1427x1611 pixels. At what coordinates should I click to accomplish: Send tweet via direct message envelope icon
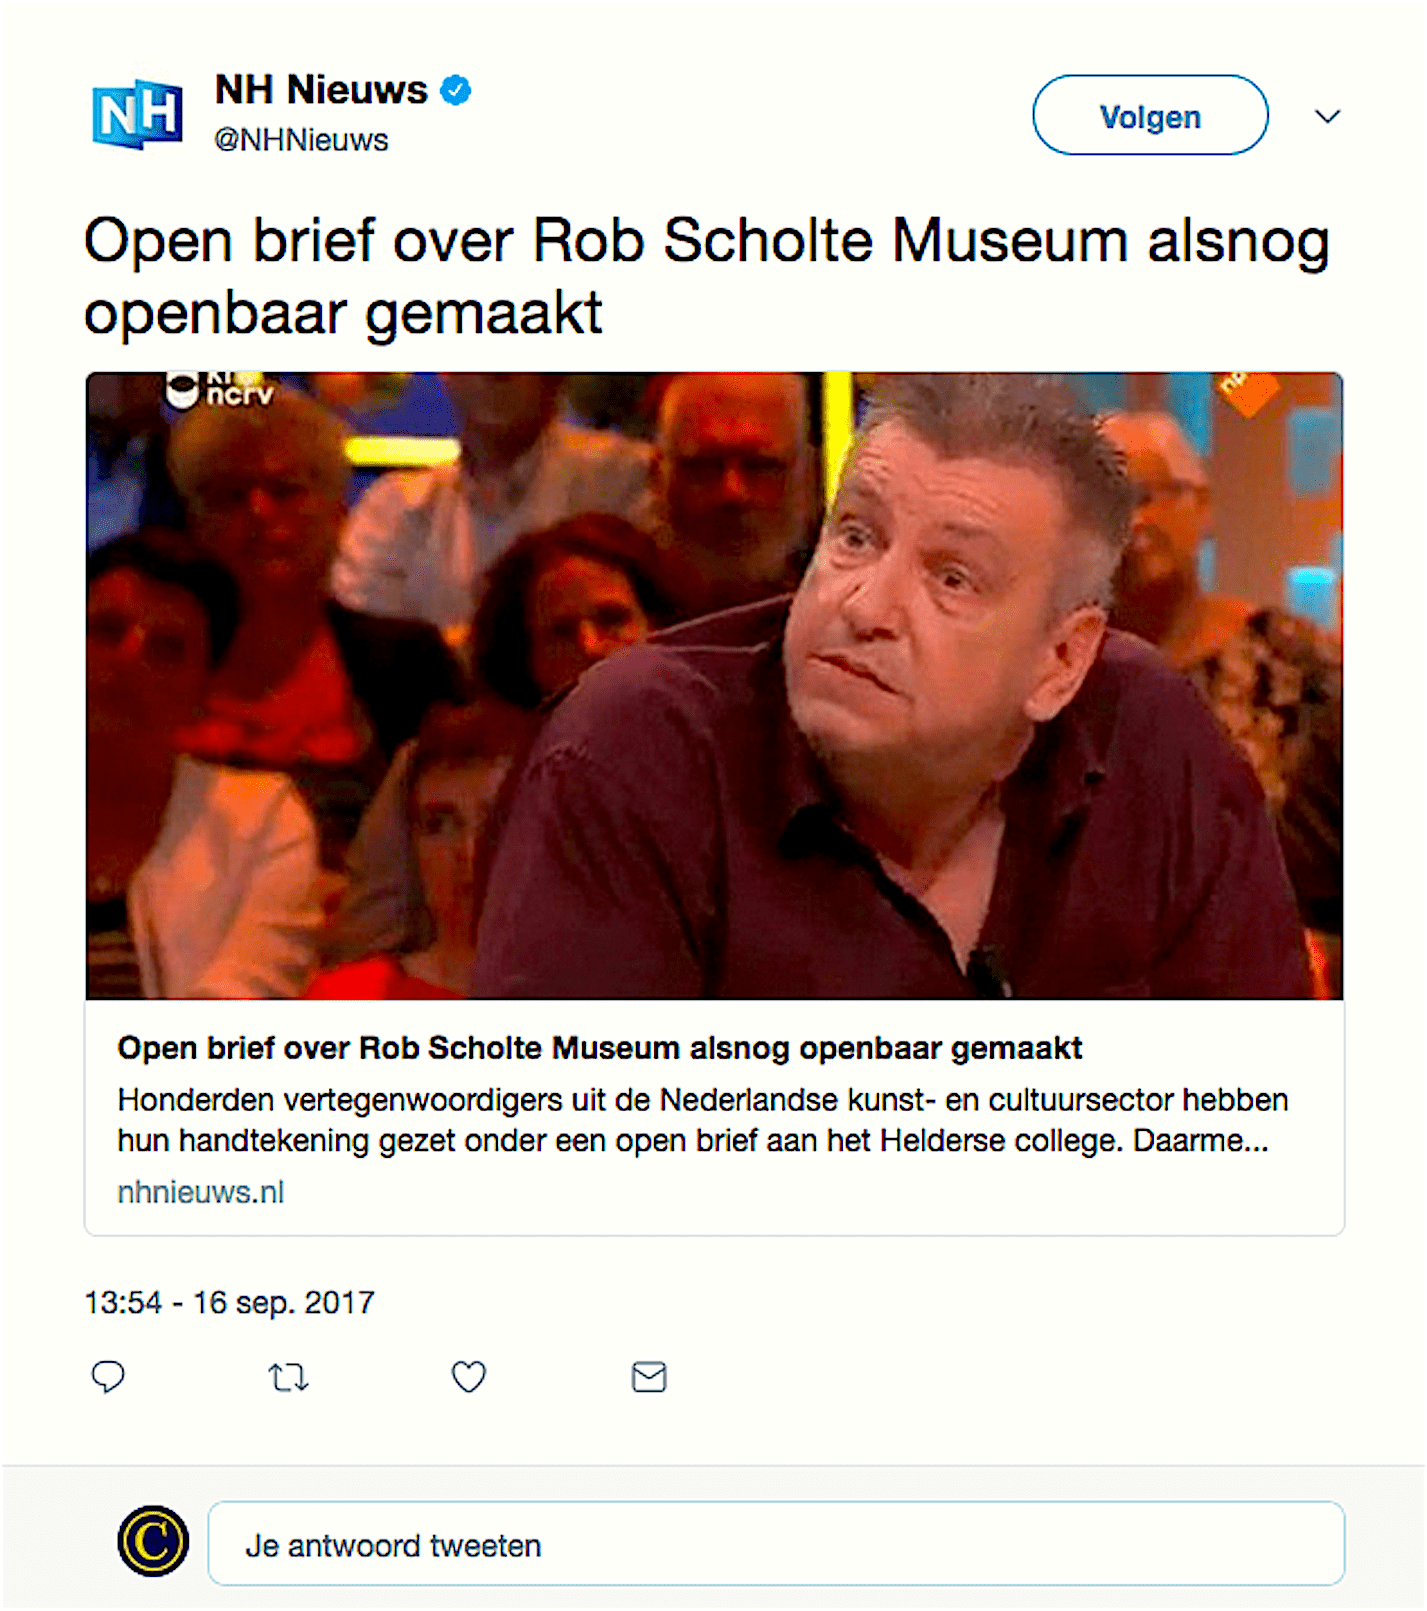tap(649, 1377)
